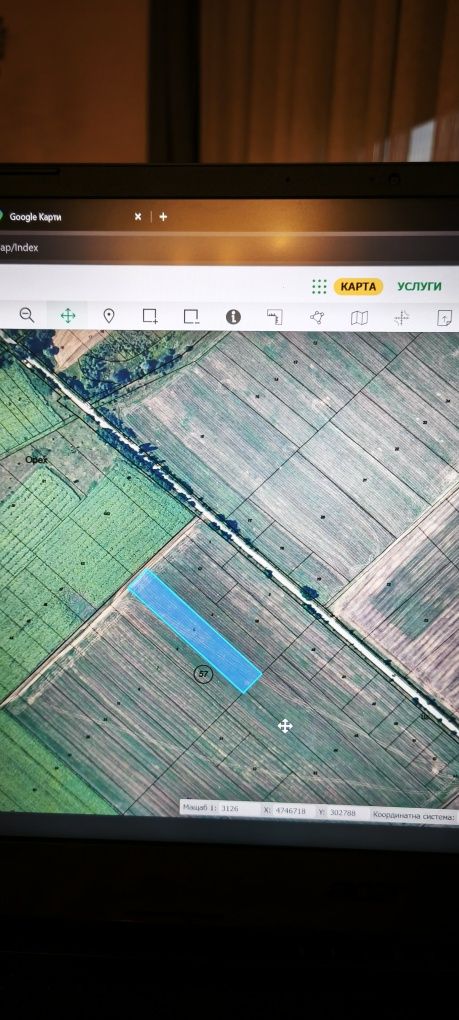459x1020 pixels.
Task: Click the highlighted blue parcel
Action: coord(195,630)
